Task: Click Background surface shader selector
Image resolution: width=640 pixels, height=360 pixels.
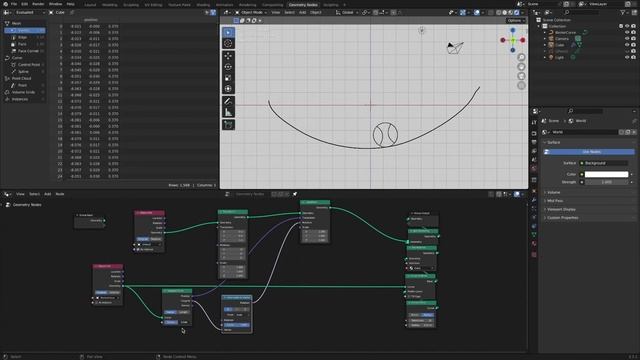Action: 606,163
